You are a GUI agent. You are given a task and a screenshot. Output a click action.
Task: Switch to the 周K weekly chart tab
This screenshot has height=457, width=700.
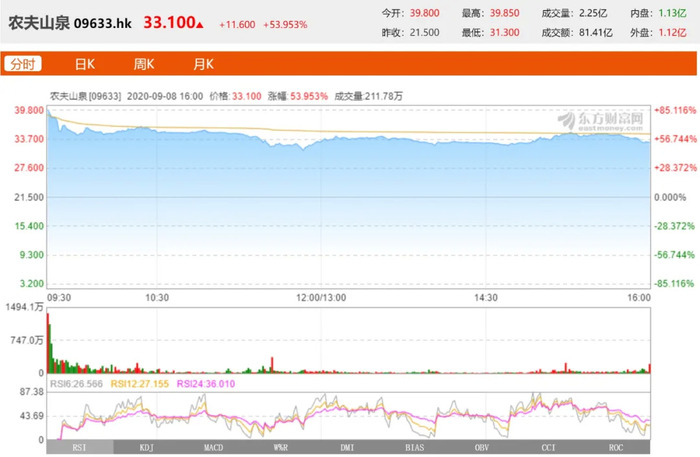[144, 64]
